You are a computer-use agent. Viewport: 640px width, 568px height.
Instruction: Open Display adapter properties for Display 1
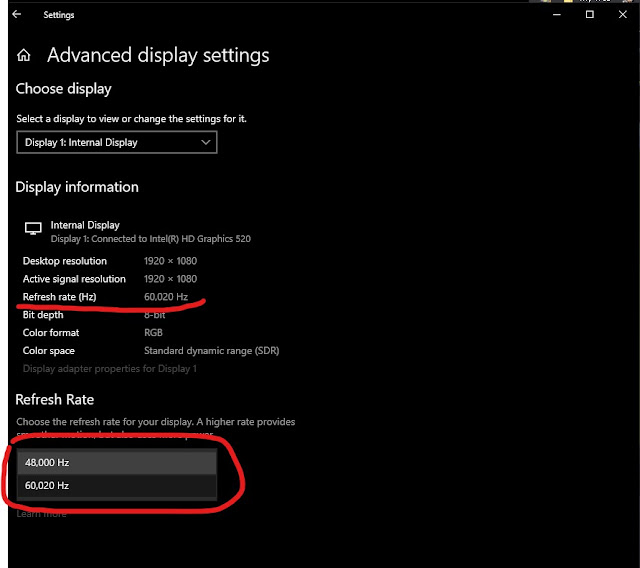(109, 369)
